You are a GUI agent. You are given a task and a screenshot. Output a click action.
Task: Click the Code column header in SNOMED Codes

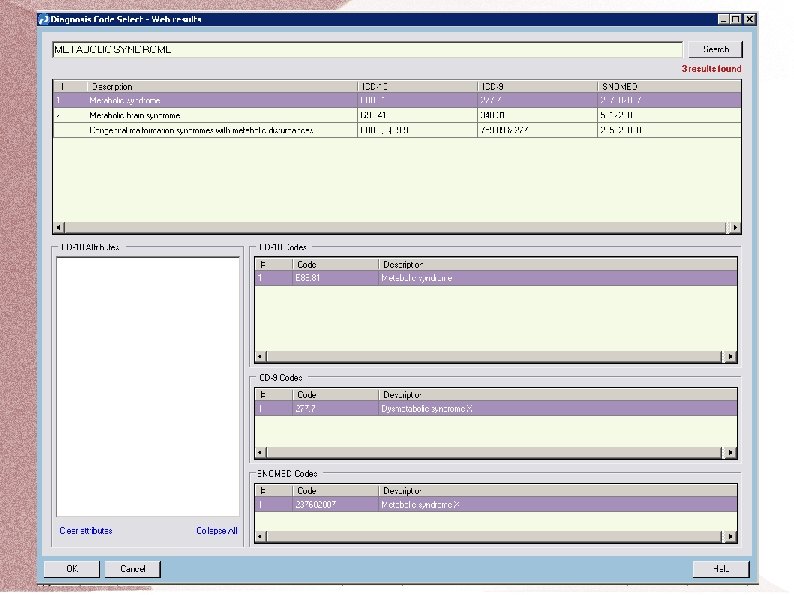(x=335, y=491)
